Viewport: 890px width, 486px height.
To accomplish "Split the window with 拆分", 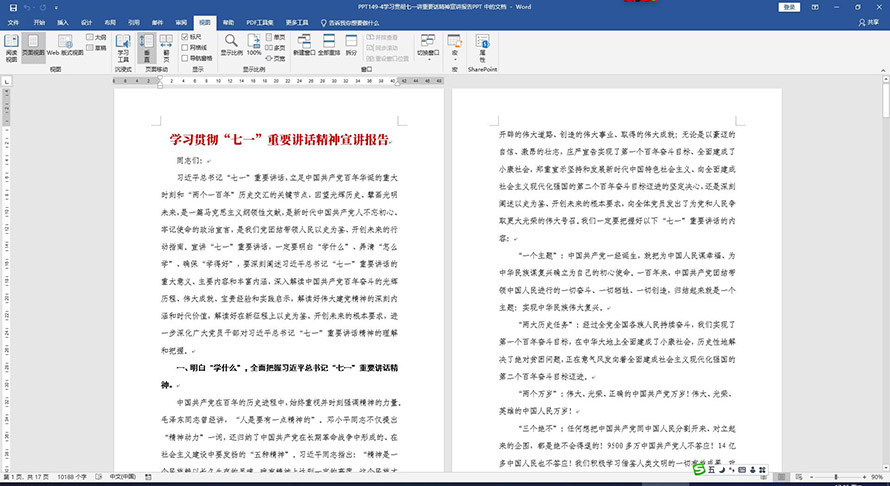I will (352, 44).
